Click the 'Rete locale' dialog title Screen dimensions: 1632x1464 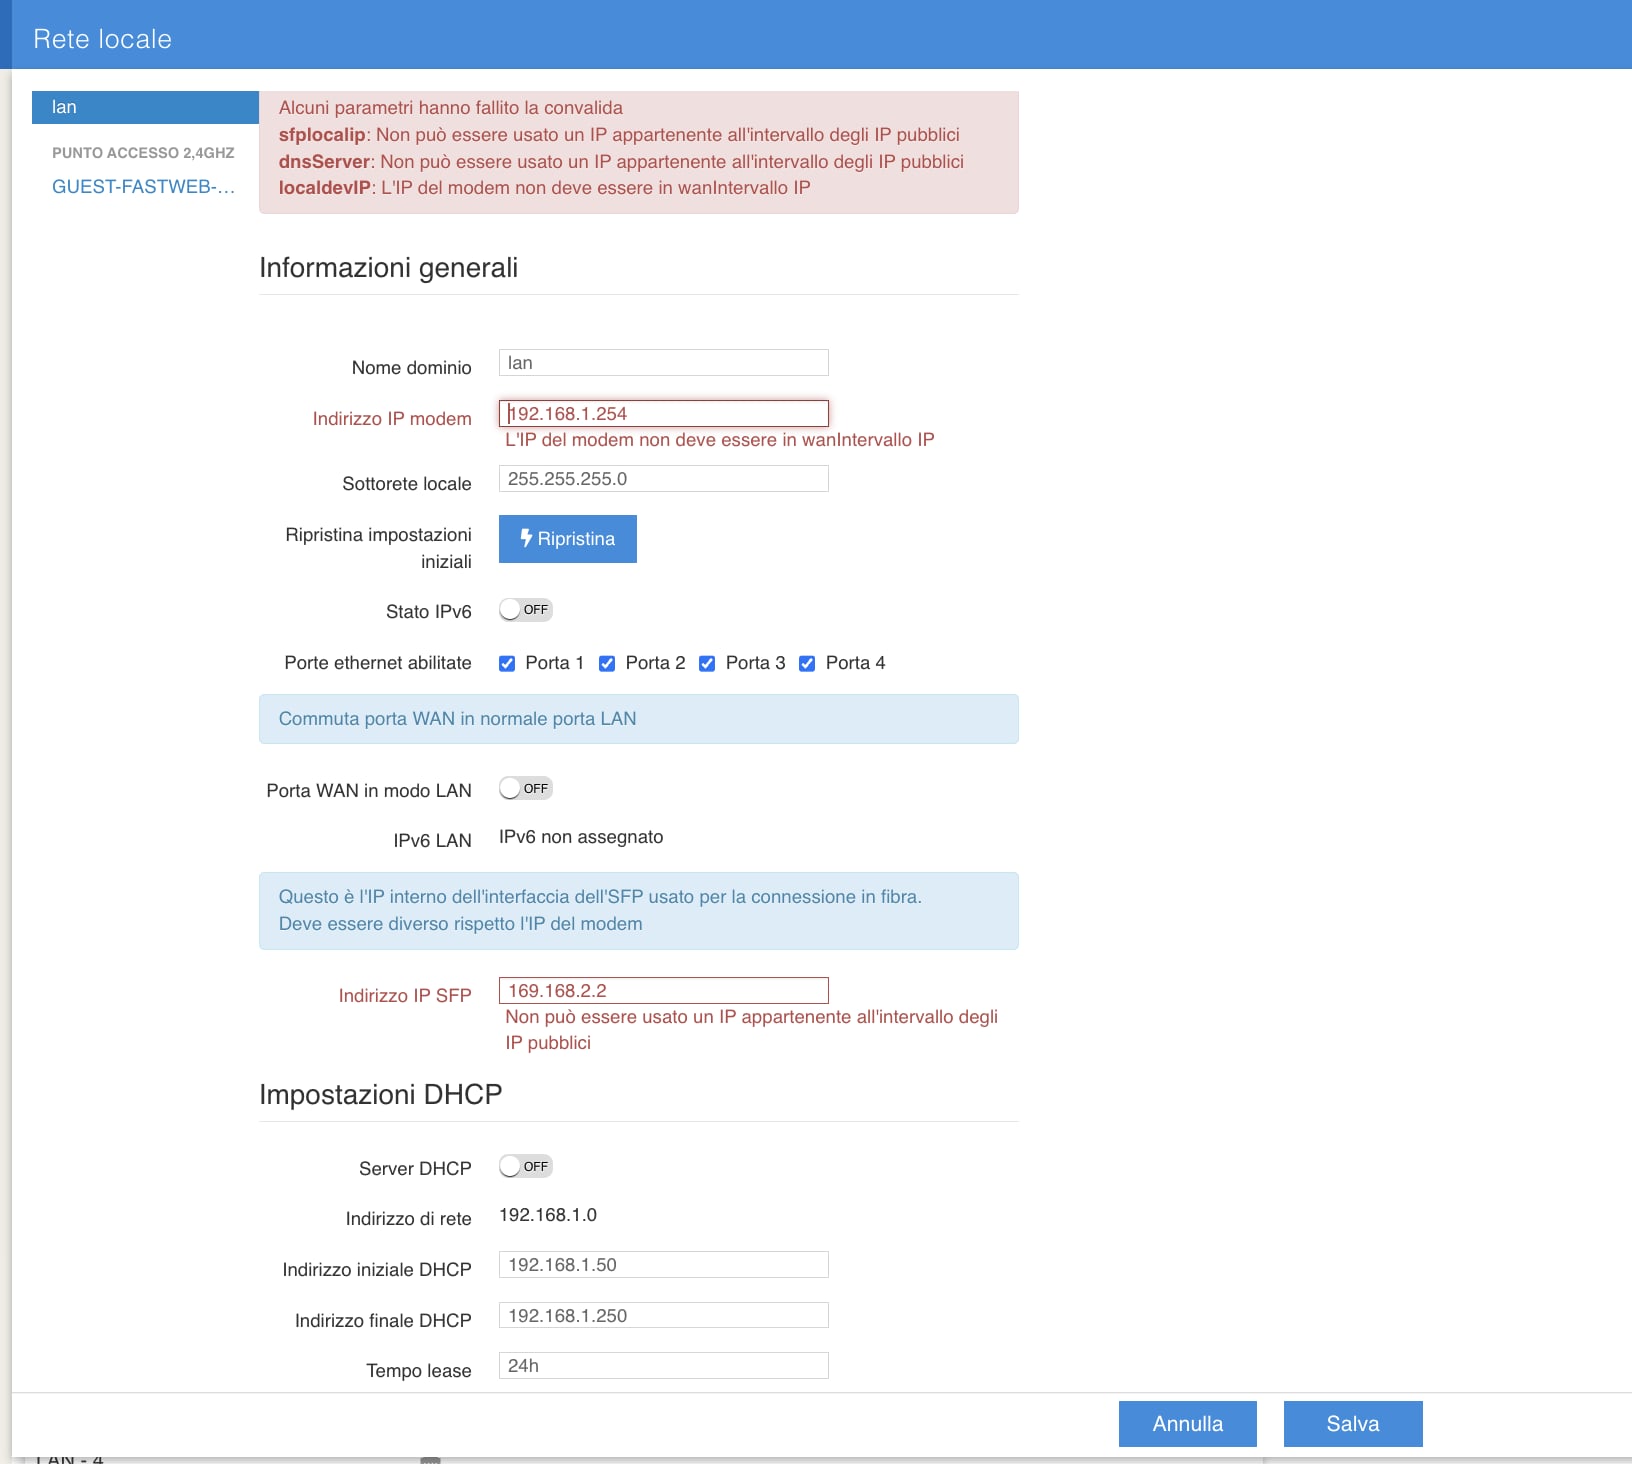pos(103,39)
